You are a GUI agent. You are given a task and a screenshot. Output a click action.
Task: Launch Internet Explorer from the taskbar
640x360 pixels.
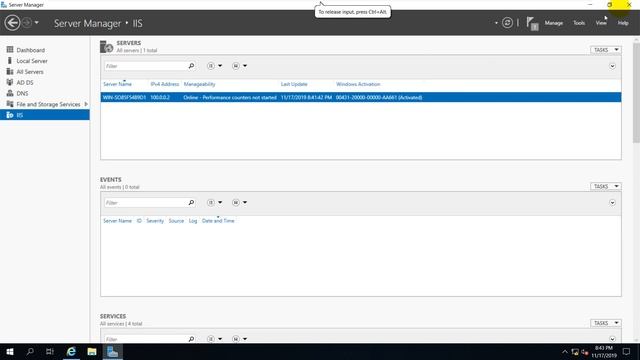71,351
